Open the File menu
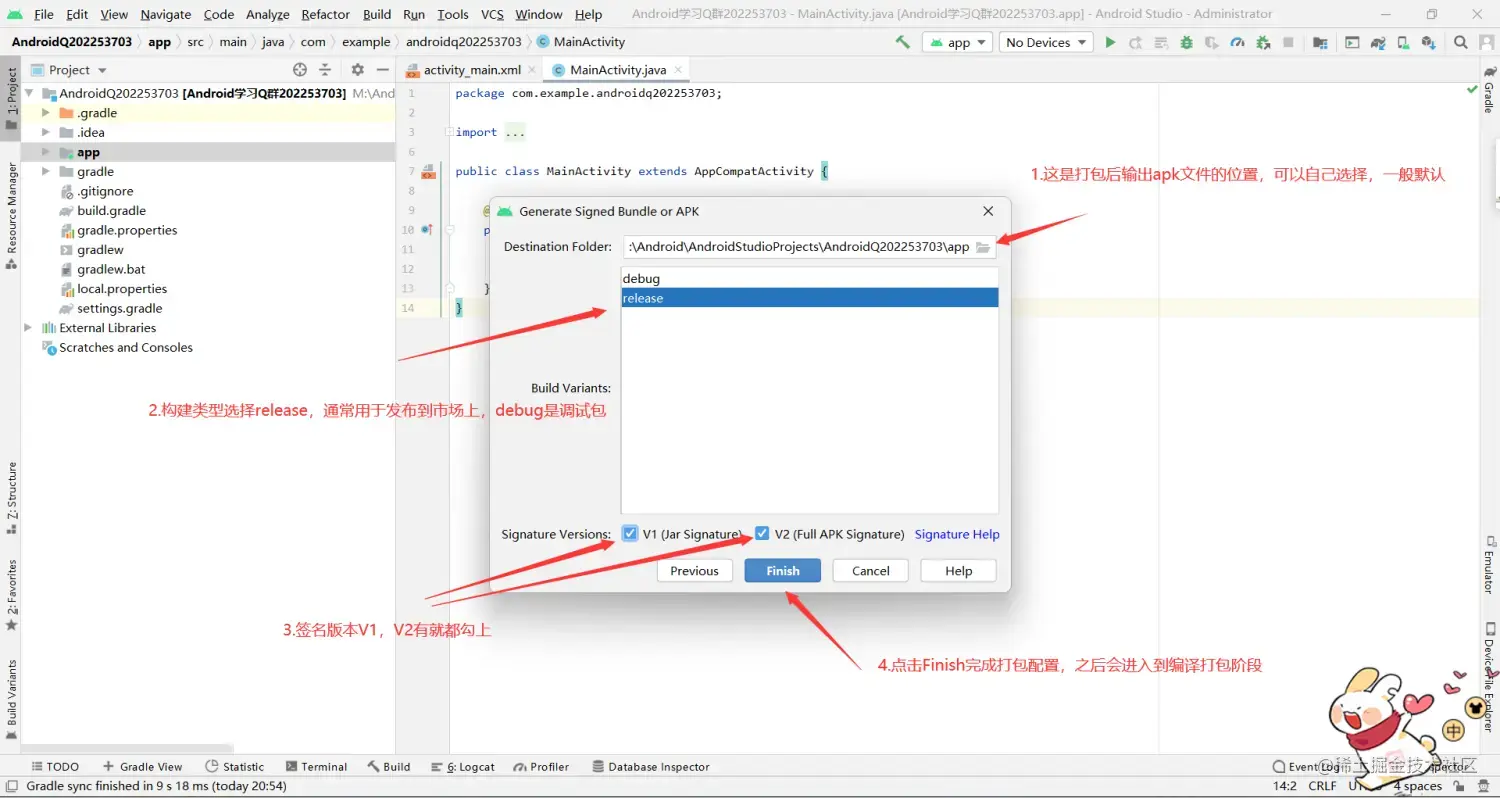 click(x=44, y=14)
